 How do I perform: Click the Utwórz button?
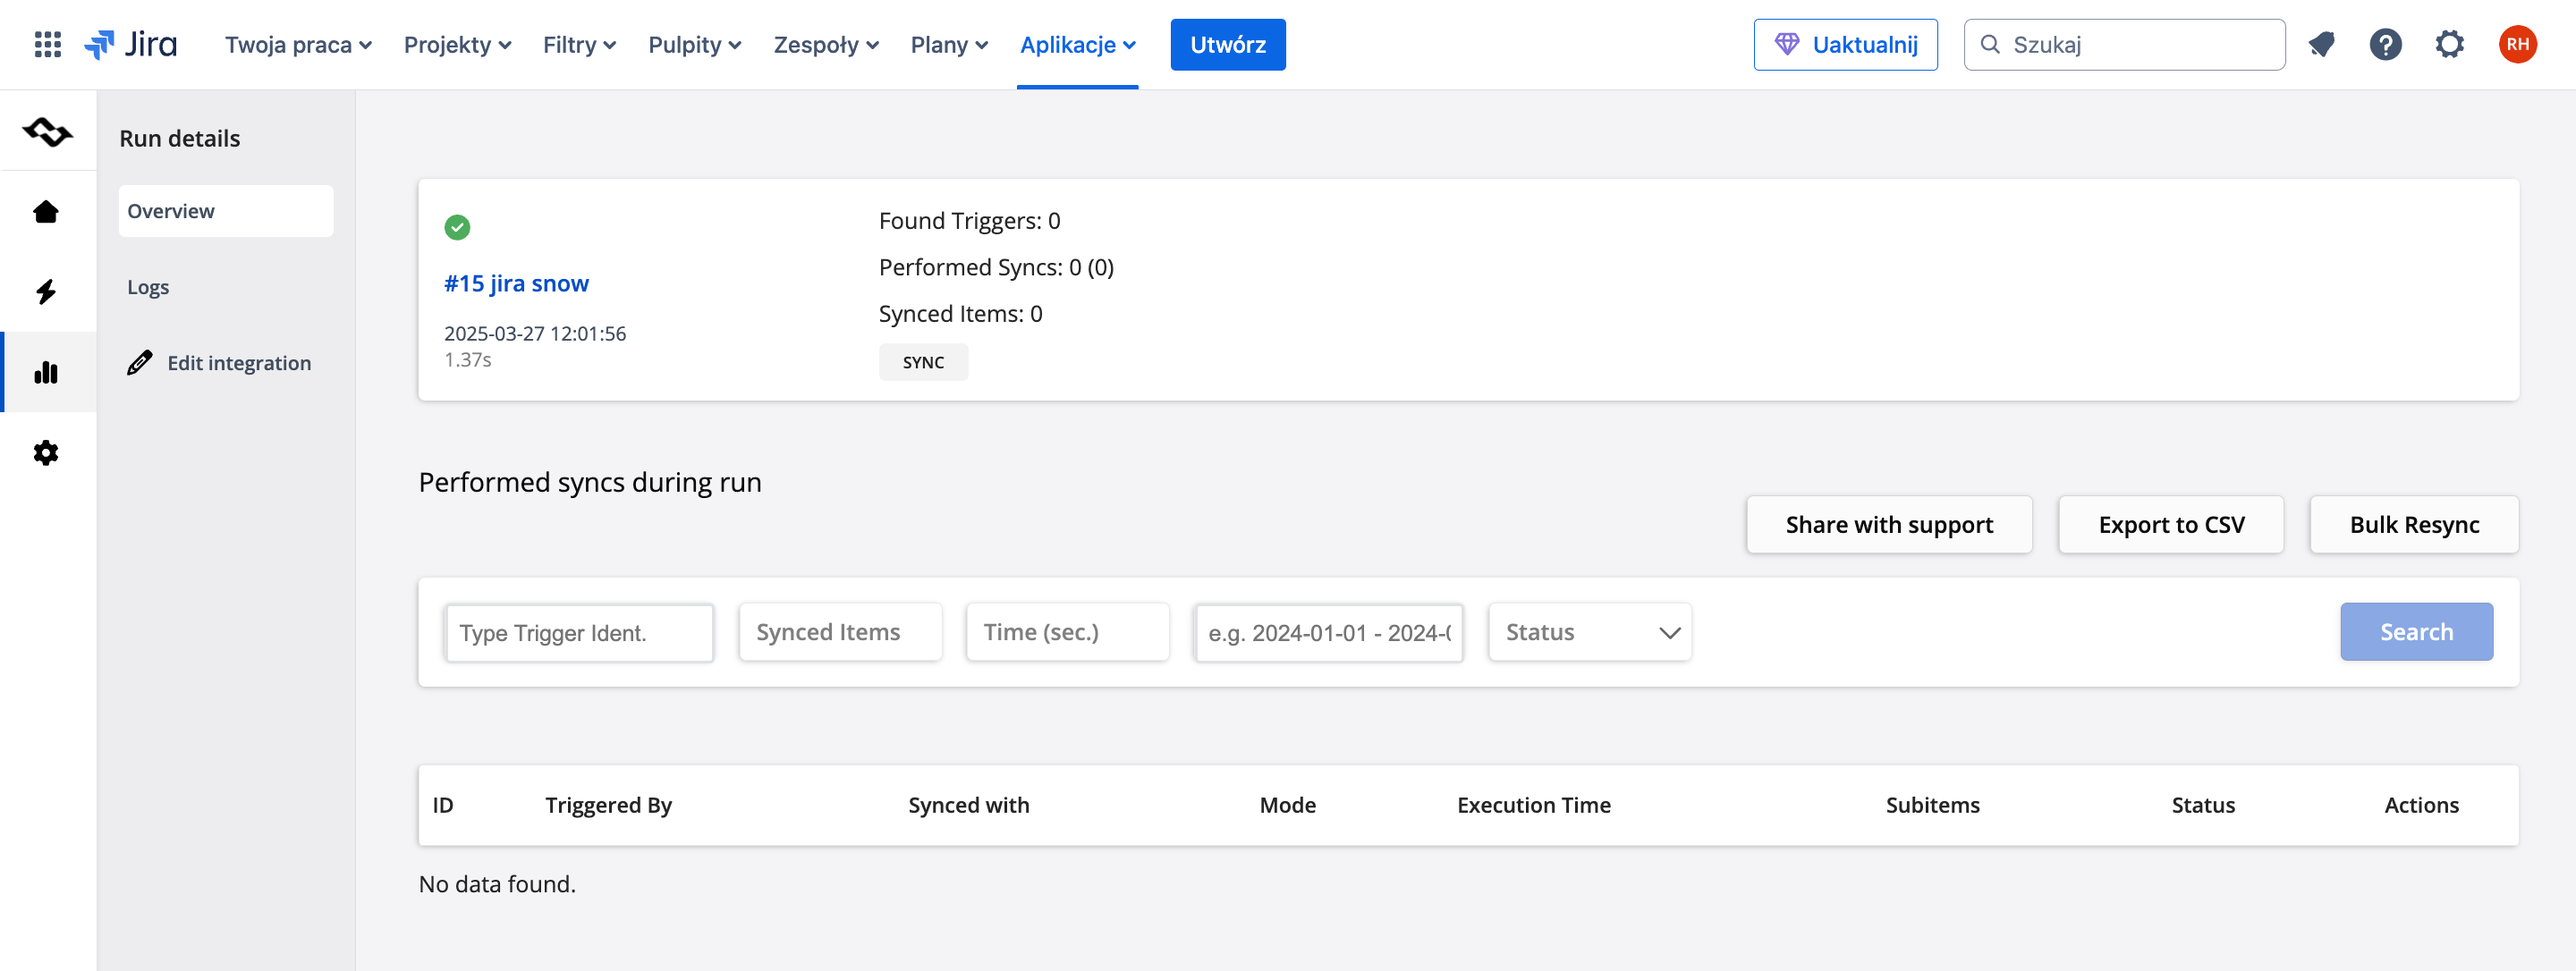[x=1227, y=45]
